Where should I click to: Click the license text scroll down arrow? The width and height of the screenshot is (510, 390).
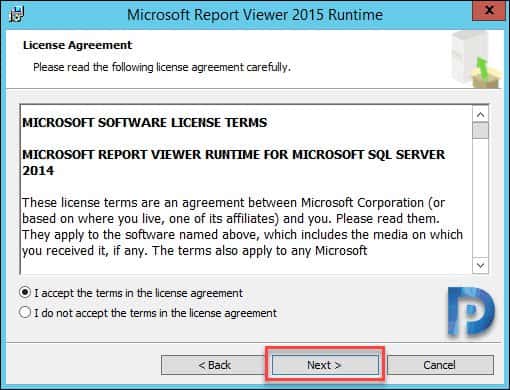click(480, 265)
